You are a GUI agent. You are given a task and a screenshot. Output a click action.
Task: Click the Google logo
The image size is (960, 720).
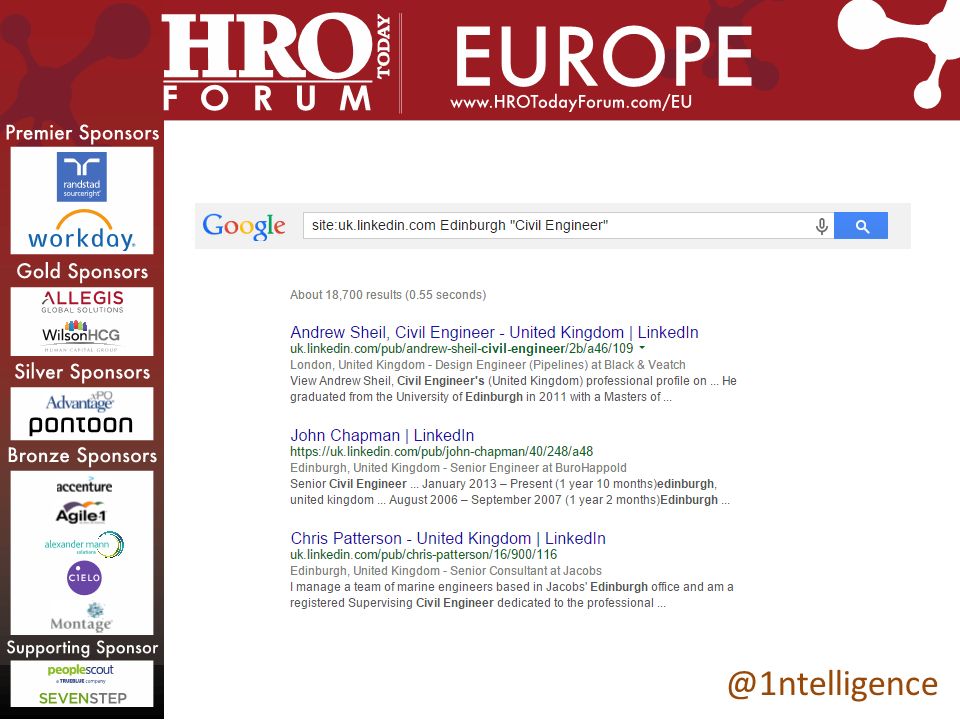pyautogui.click(x=244, y=227)
